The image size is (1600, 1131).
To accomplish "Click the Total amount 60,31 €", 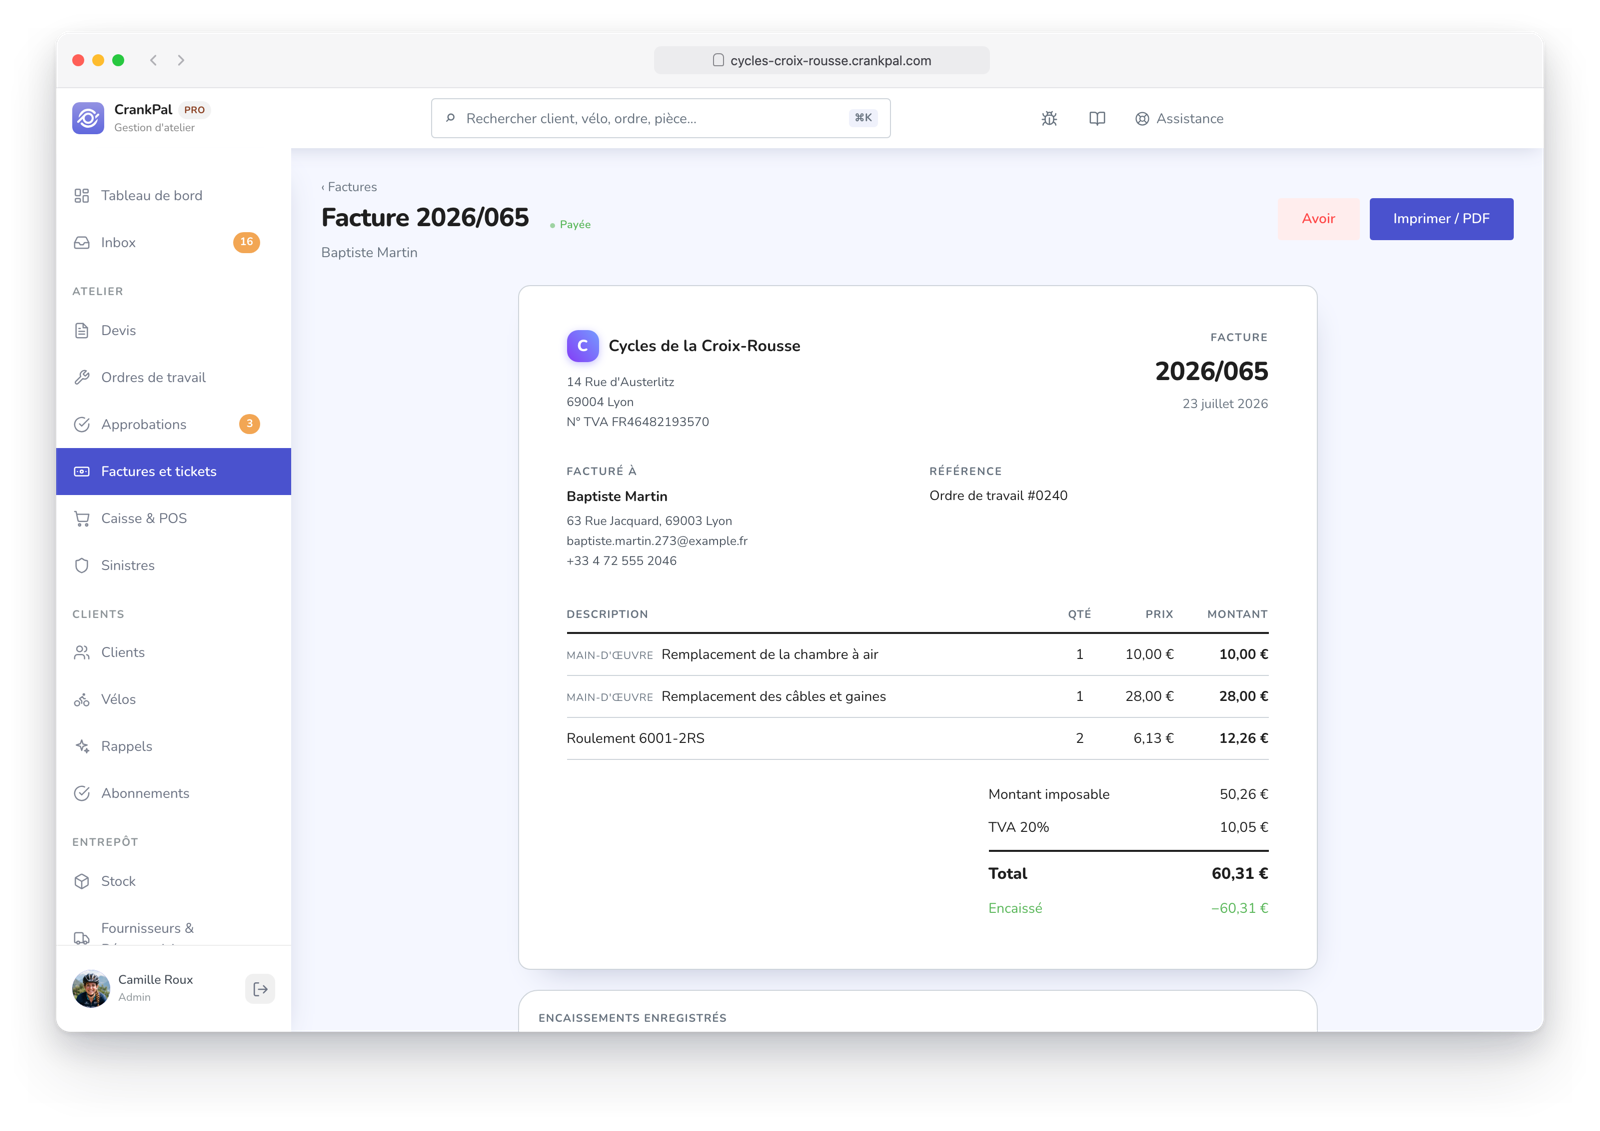I will [1240, 874].
